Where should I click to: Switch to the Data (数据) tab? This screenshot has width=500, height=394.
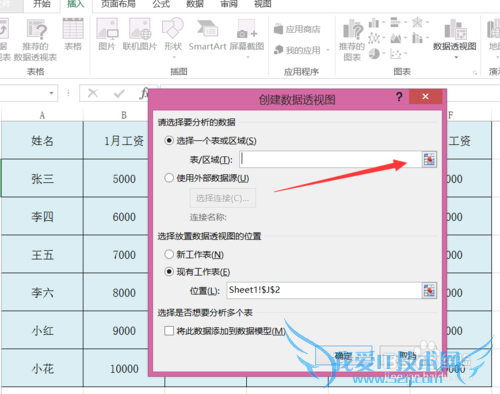click(x=195, y=4)
